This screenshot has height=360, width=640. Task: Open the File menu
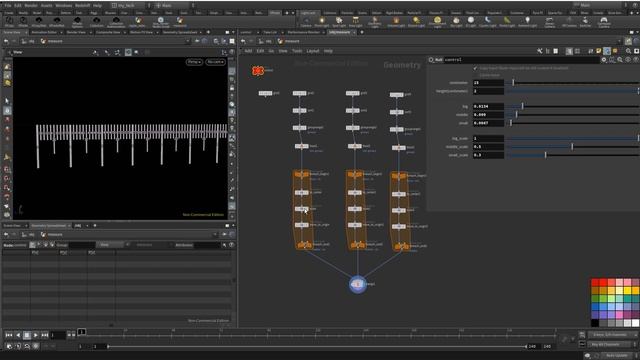tap(8, 5)
